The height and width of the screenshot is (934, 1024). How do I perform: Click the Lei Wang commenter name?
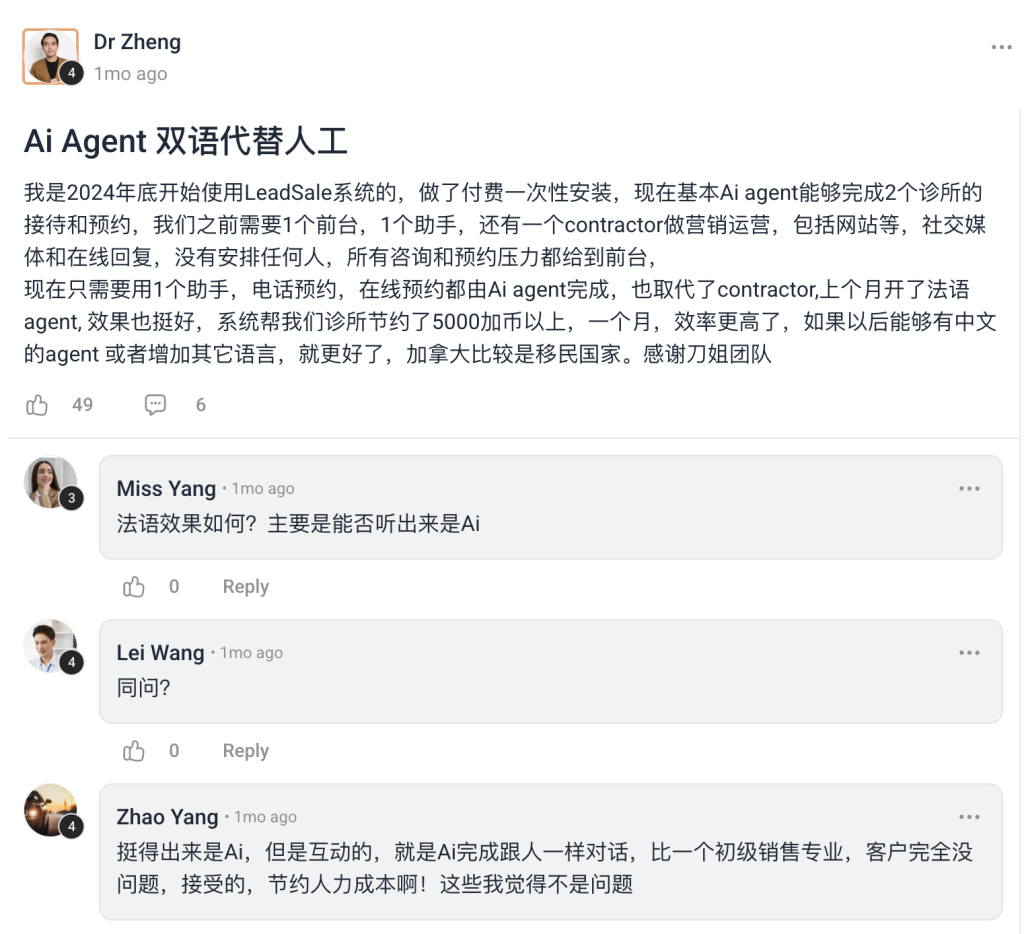coord(160,652)
